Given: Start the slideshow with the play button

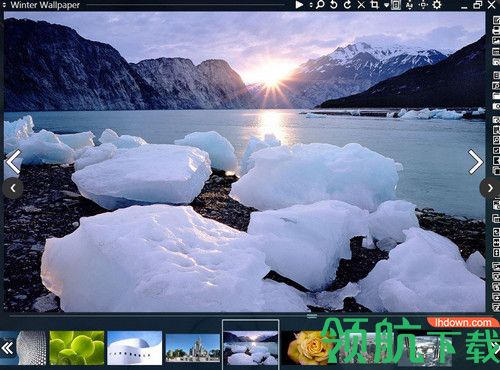Looking at the screenshot, I should [299, 5].
